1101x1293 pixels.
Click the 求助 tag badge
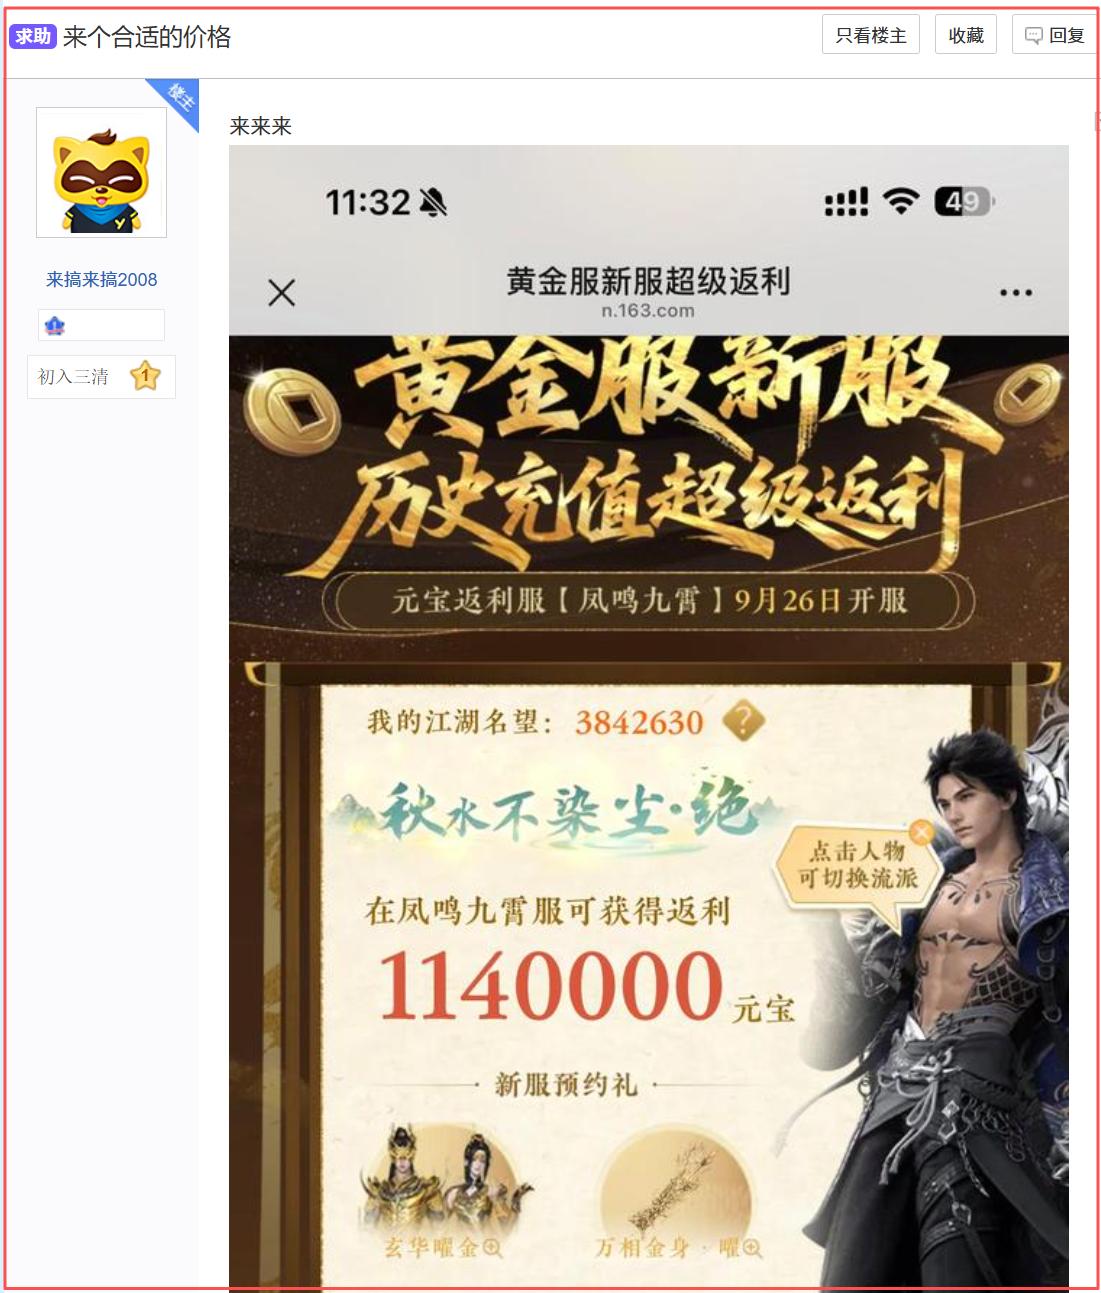(x=32, y=36)
